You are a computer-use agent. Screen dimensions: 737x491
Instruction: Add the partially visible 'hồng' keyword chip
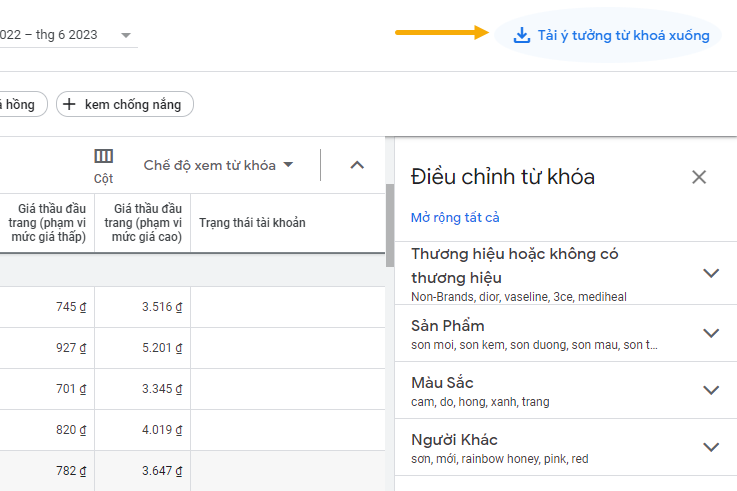20,104
